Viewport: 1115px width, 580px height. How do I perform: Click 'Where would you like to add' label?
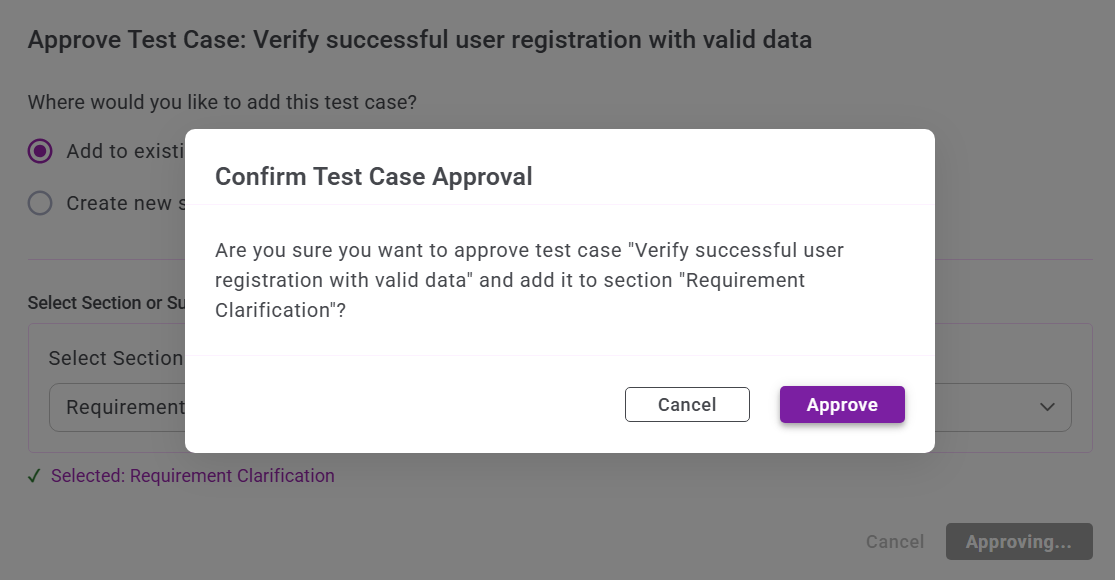pos(221,102)
